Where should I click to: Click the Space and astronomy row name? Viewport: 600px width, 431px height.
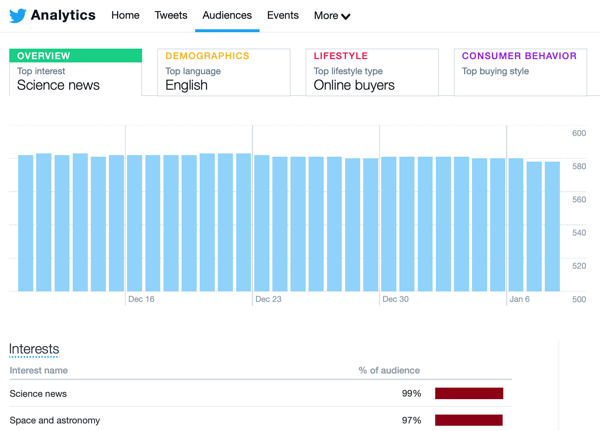(x=55, y=420)
